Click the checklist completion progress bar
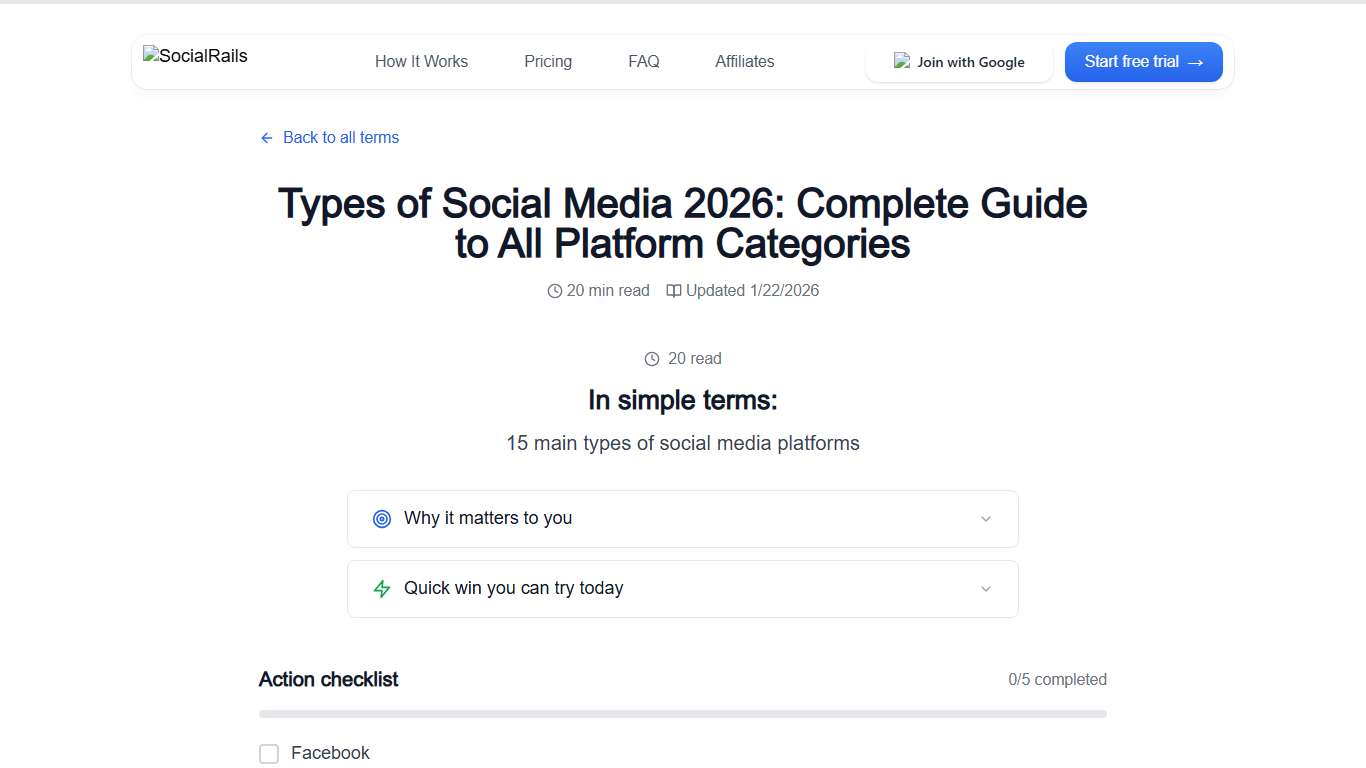The image size is (1366, 768). (x=683, y=713)
